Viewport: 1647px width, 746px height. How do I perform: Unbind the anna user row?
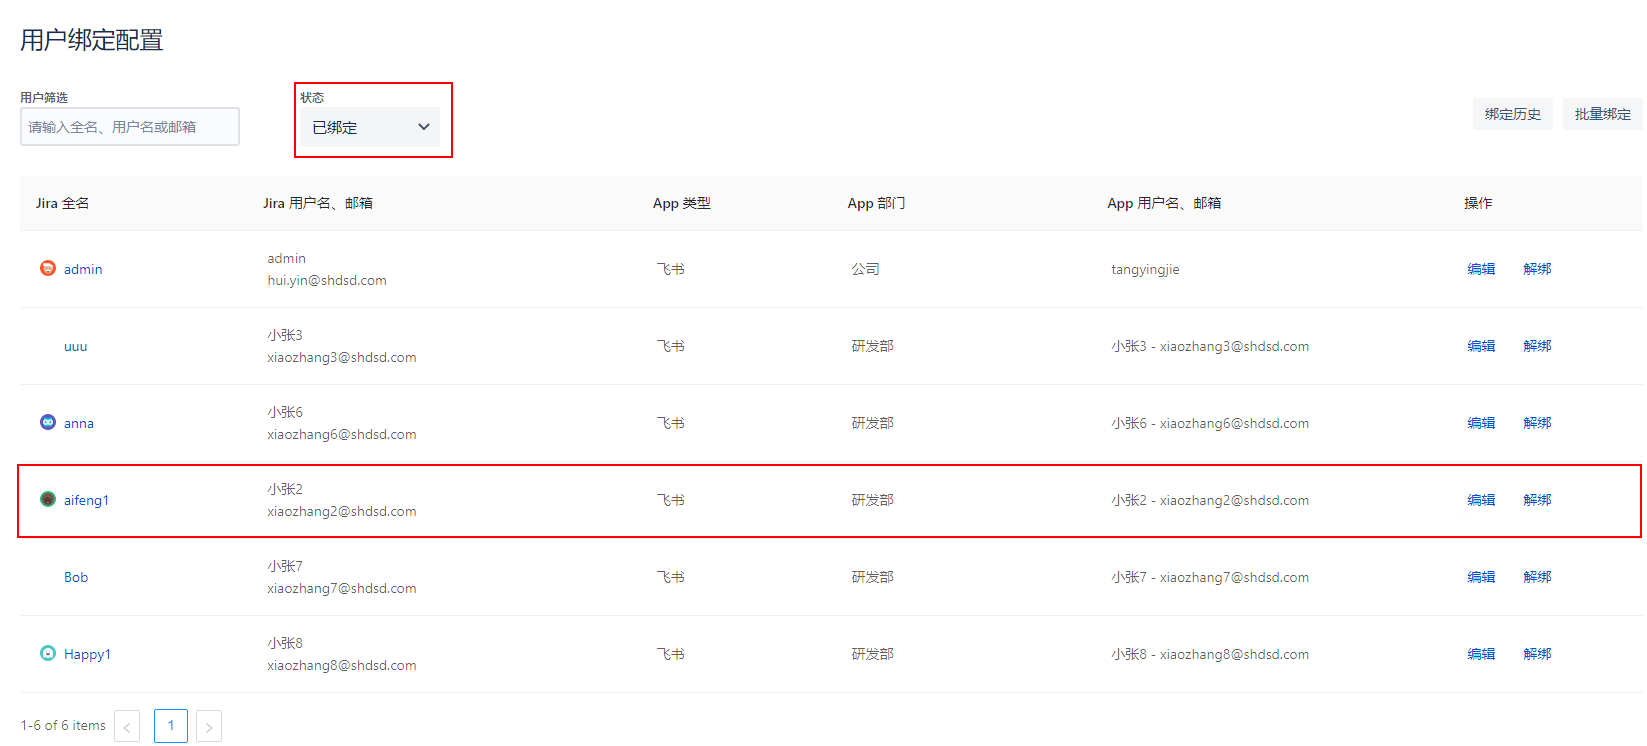coord(1537,423)
